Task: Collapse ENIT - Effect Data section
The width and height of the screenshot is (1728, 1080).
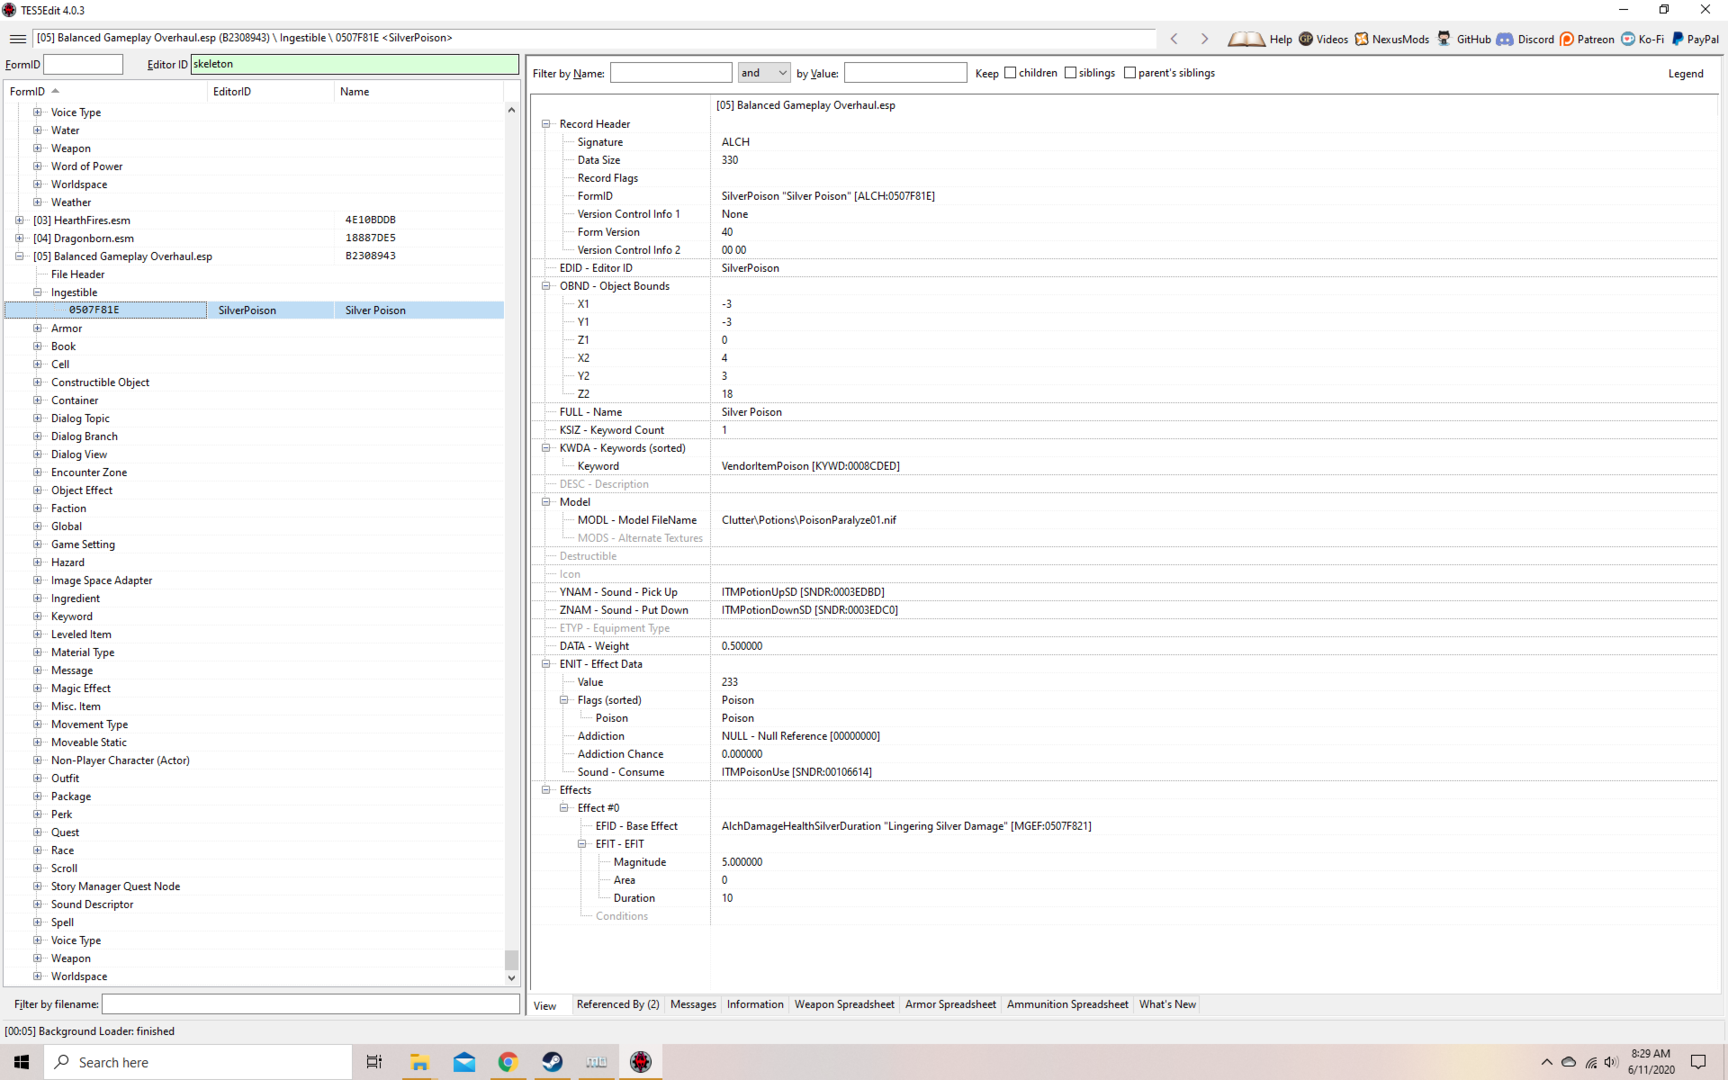Action: pyautogui.click(x=546, y=664)
